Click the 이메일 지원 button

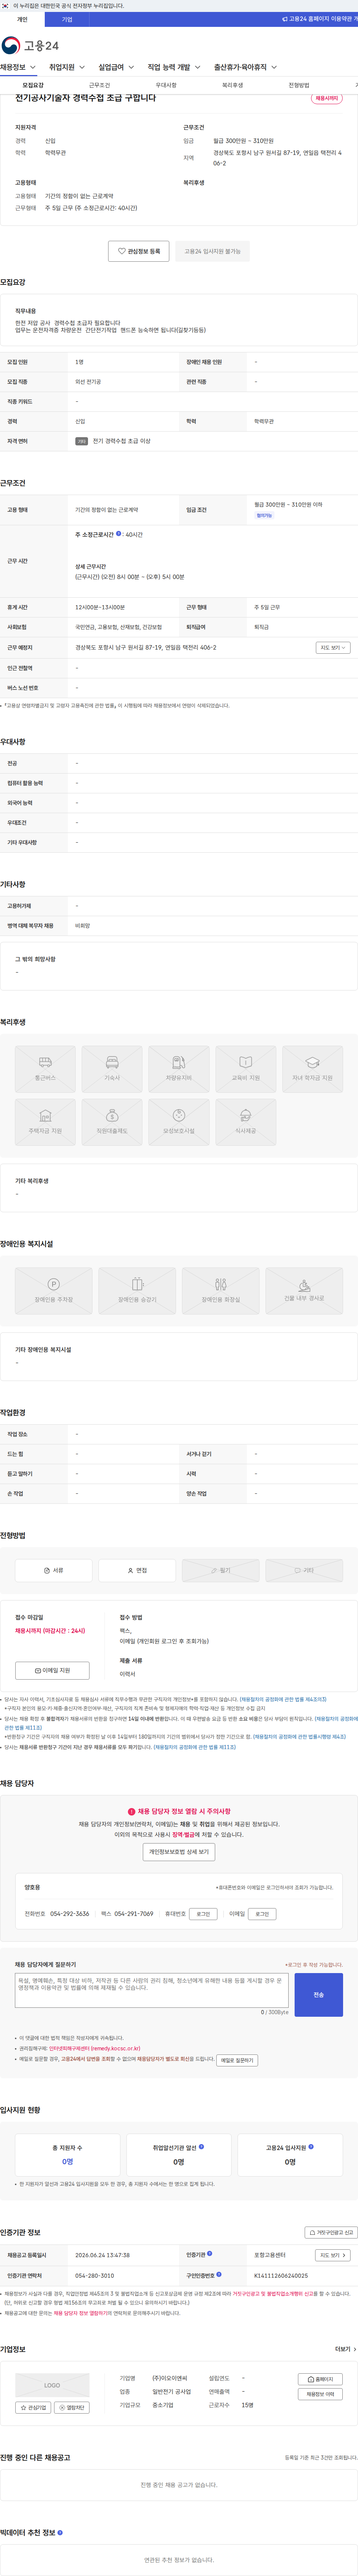[x=52, y=1670]
